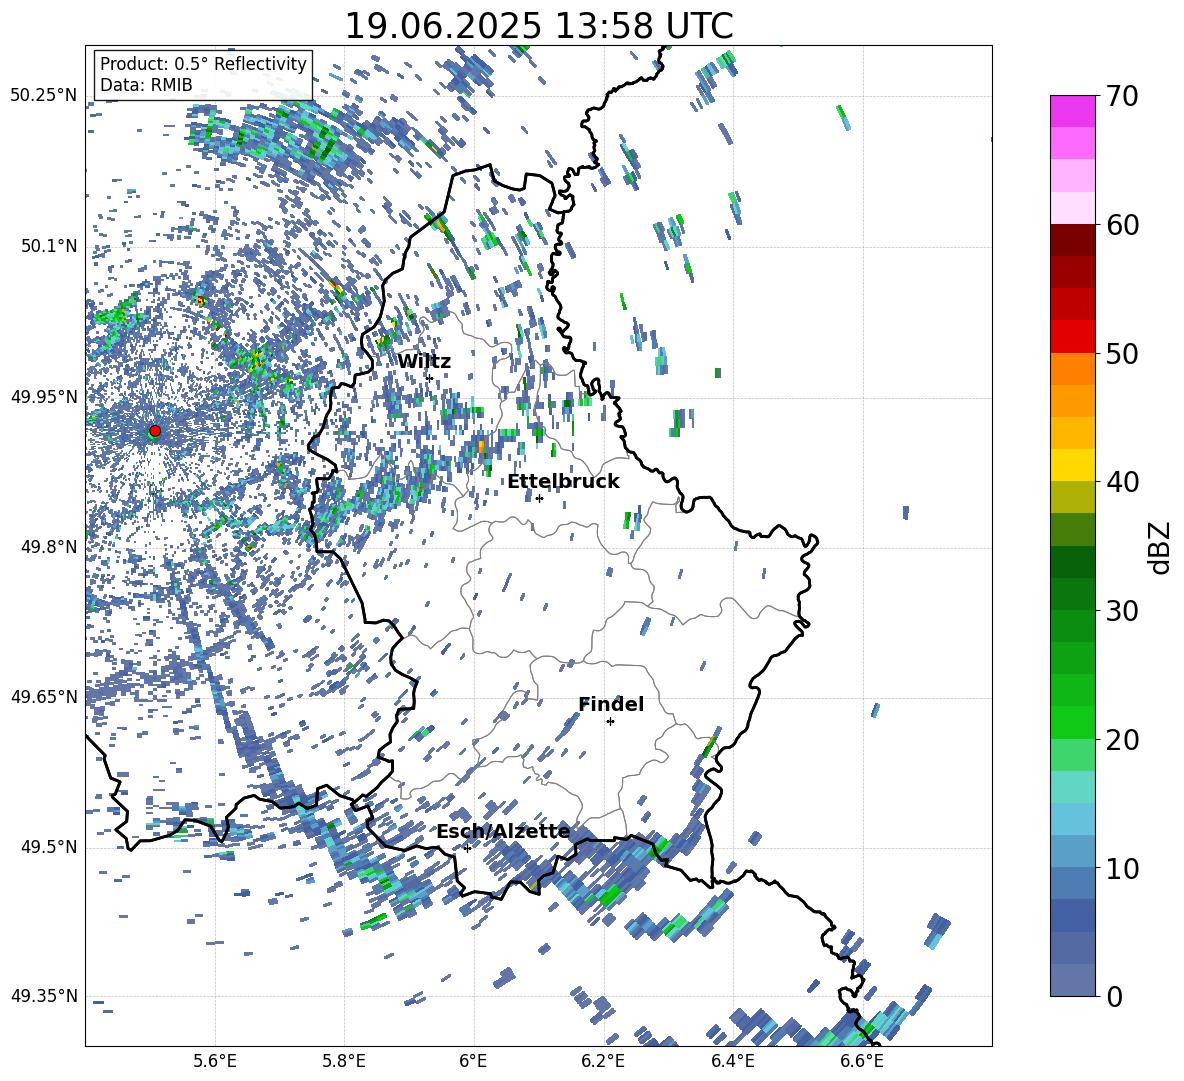Click the 49.8°N latitude label
This screenshot has height=1081, width=1184.
(49, 547)
